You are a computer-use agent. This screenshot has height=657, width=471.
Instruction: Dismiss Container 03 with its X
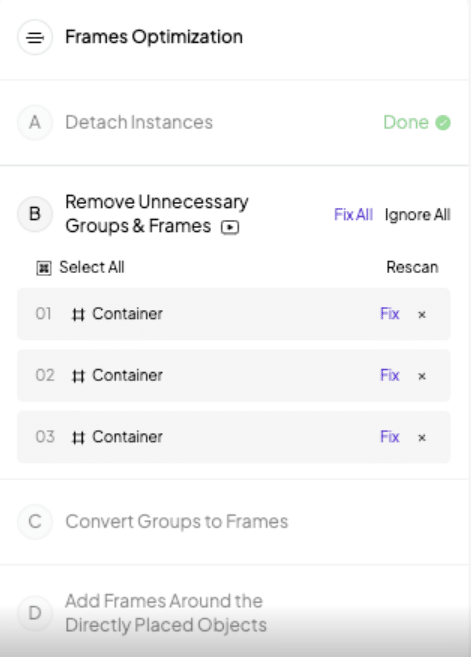422,438
